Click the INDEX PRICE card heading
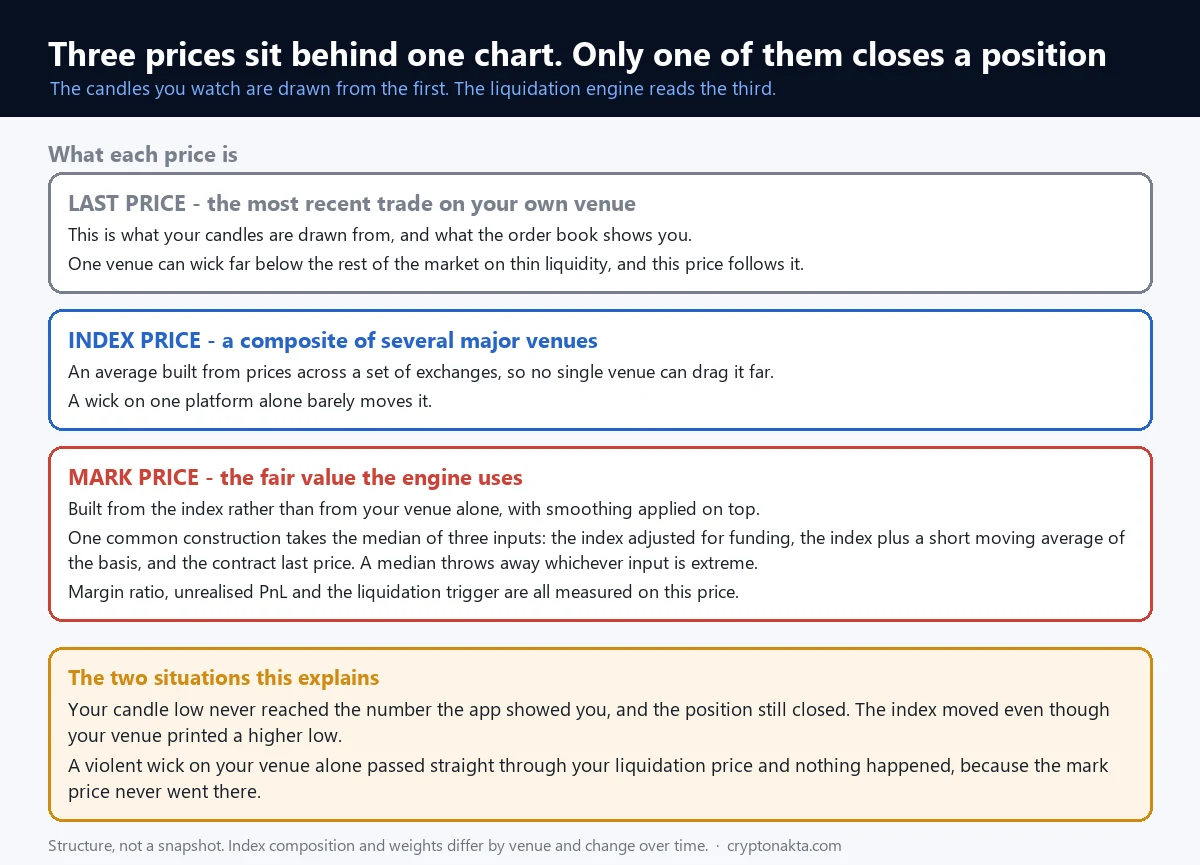Image resolution: width=1200 pixels, height=865 pixels. pyautogui.click(x=333, y=340)
